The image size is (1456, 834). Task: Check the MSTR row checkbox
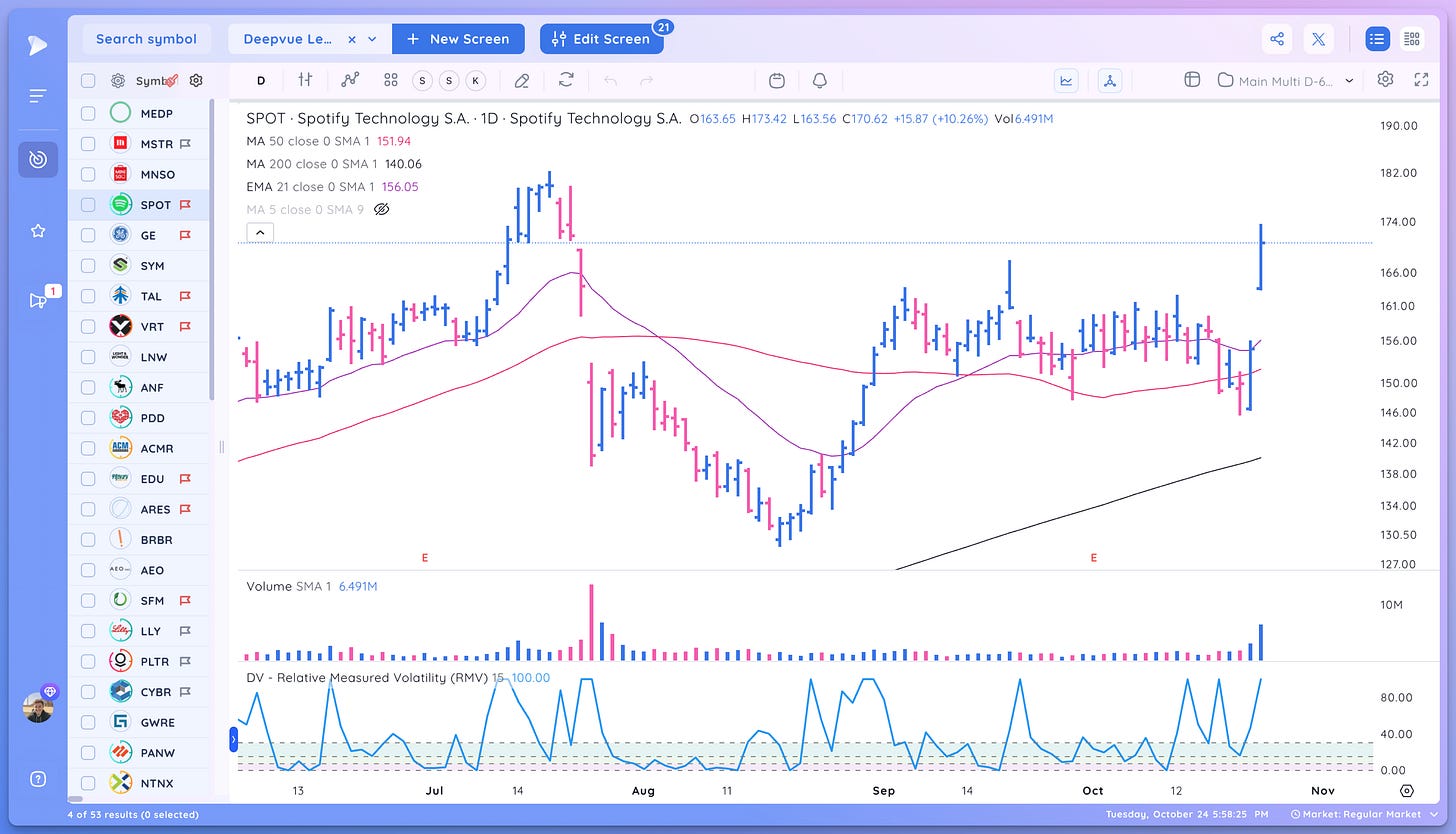(x=88, y=144)
